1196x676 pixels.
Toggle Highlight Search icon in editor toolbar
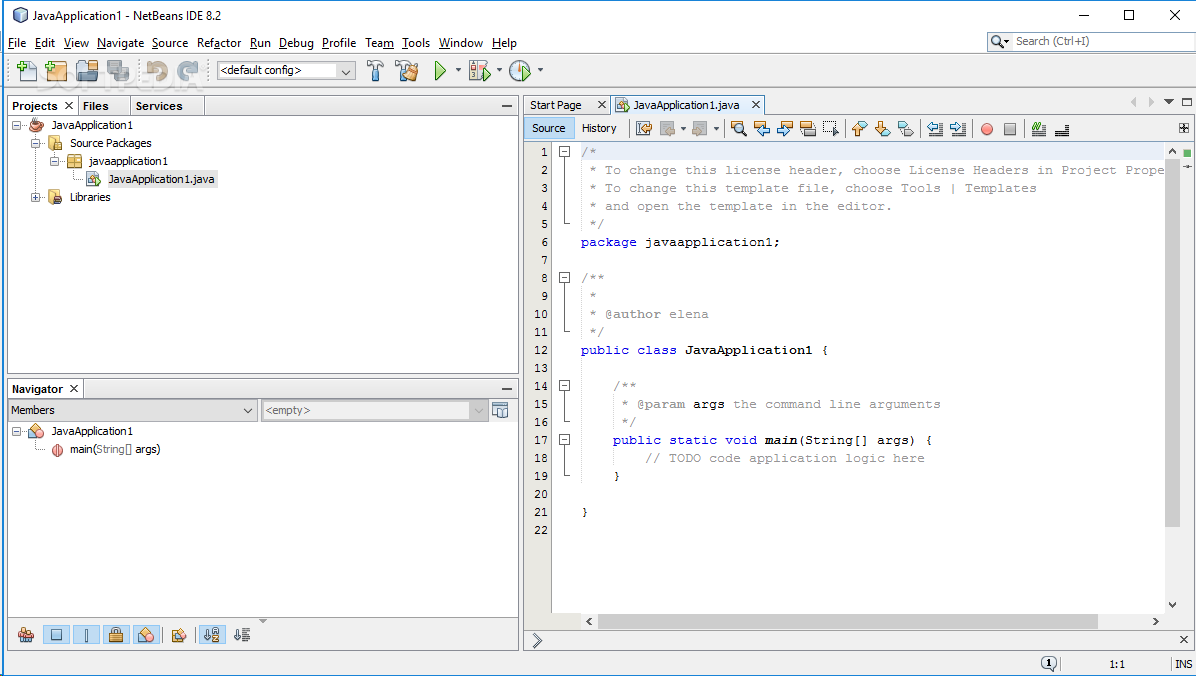click(x=808, y=129)
